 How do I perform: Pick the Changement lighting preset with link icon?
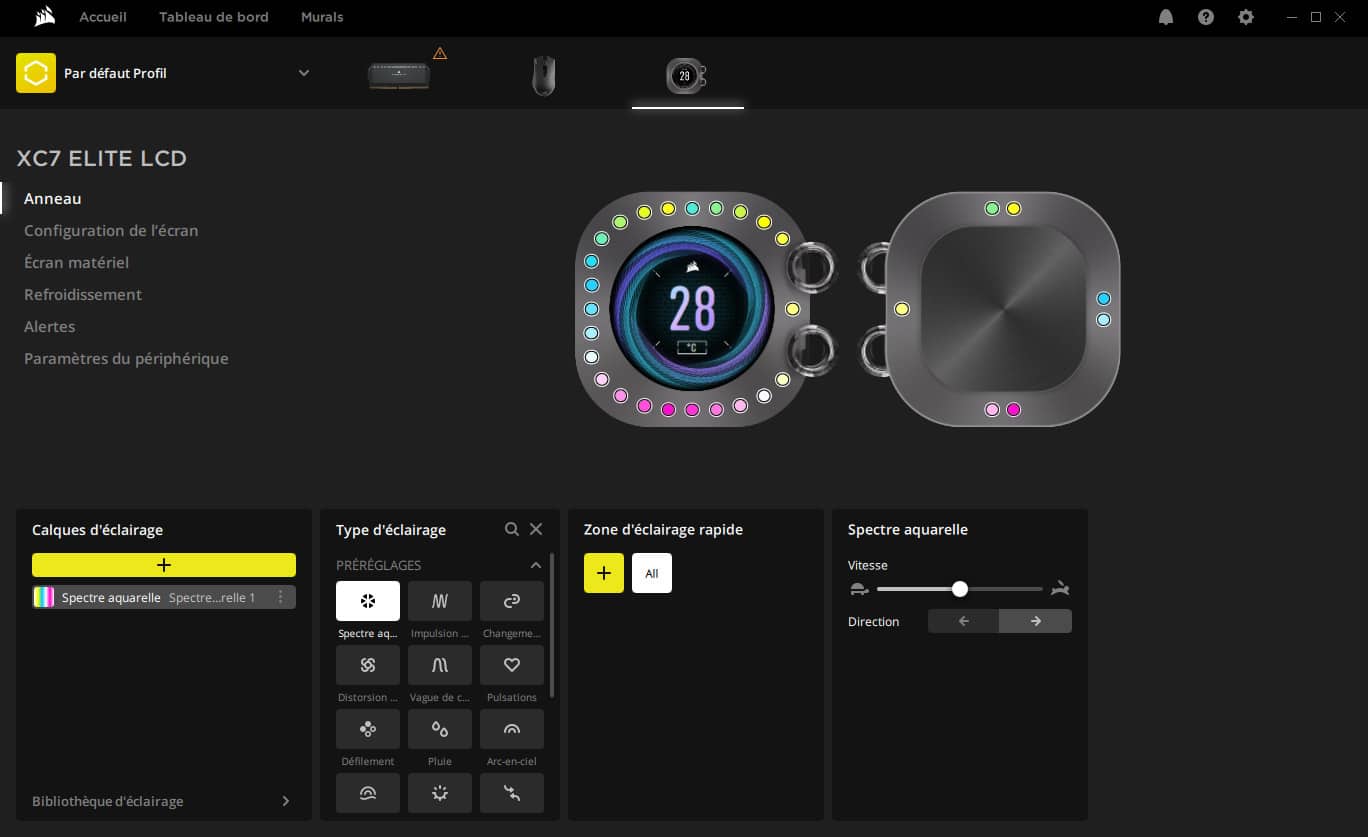click(512, 601)
